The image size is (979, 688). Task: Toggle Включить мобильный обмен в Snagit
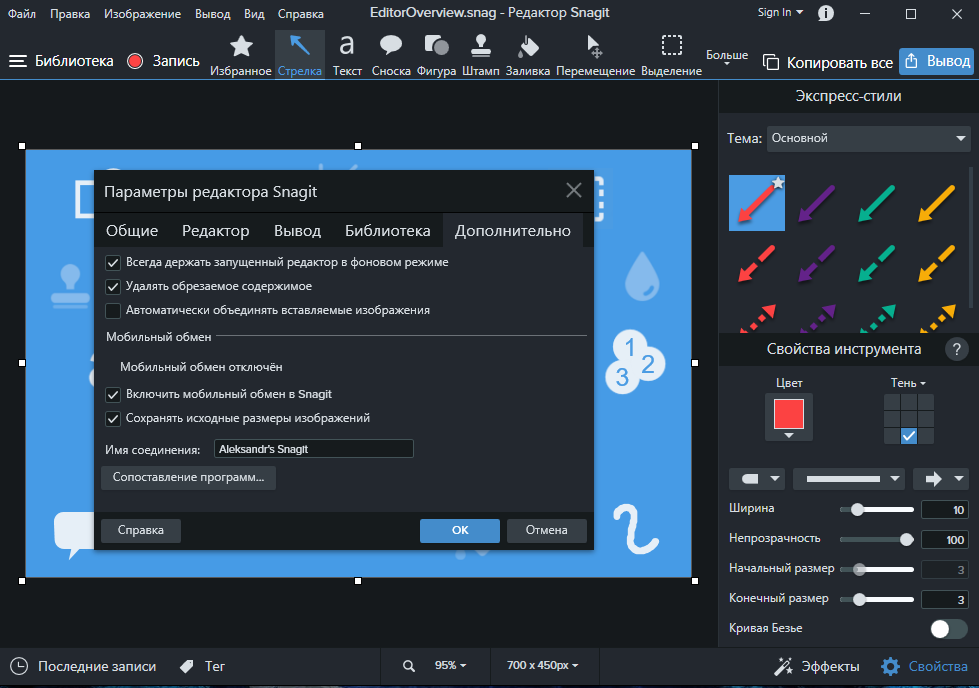(x=113, y=395)
